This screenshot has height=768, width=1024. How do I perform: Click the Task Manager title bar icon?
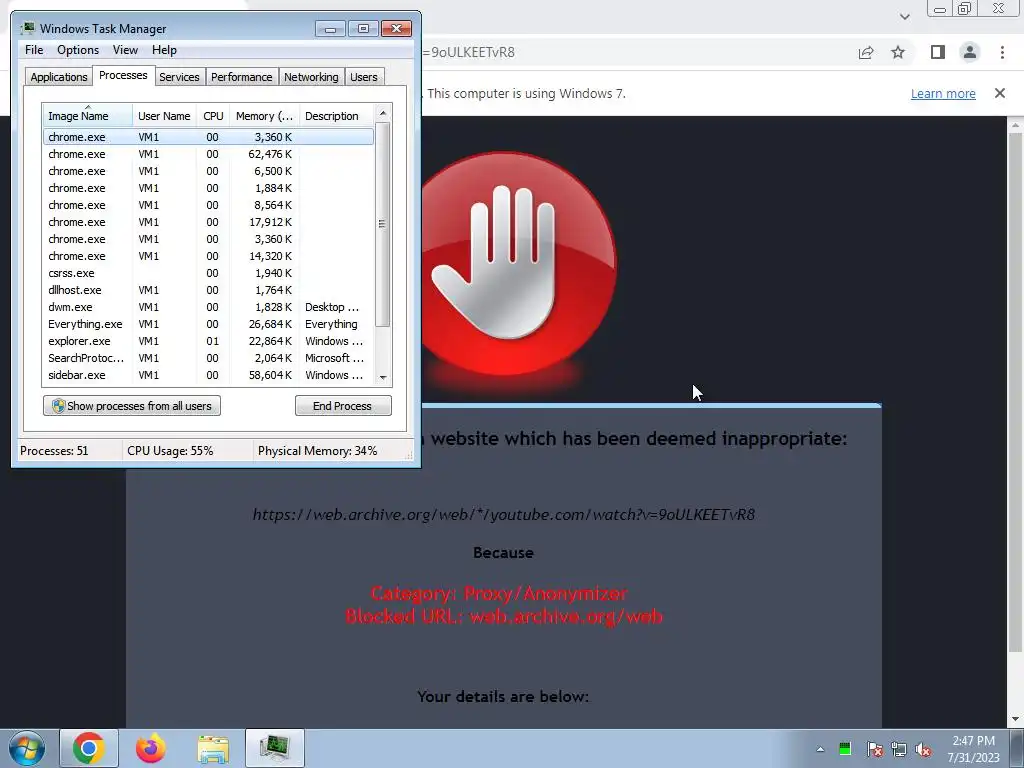point(27,29)
